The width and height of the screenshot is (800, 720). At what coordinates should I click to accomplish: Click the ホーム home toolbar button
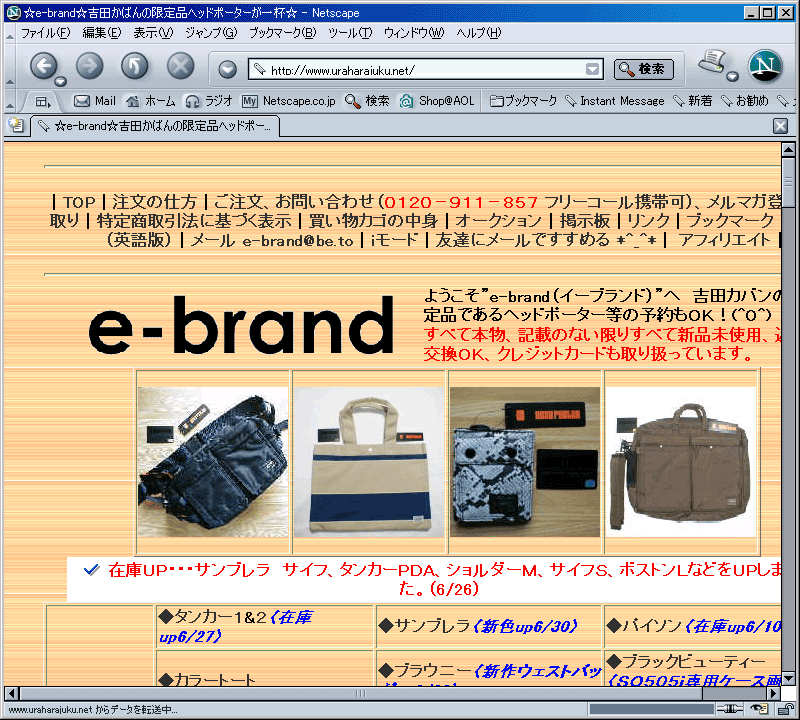(x=151, y=101)
